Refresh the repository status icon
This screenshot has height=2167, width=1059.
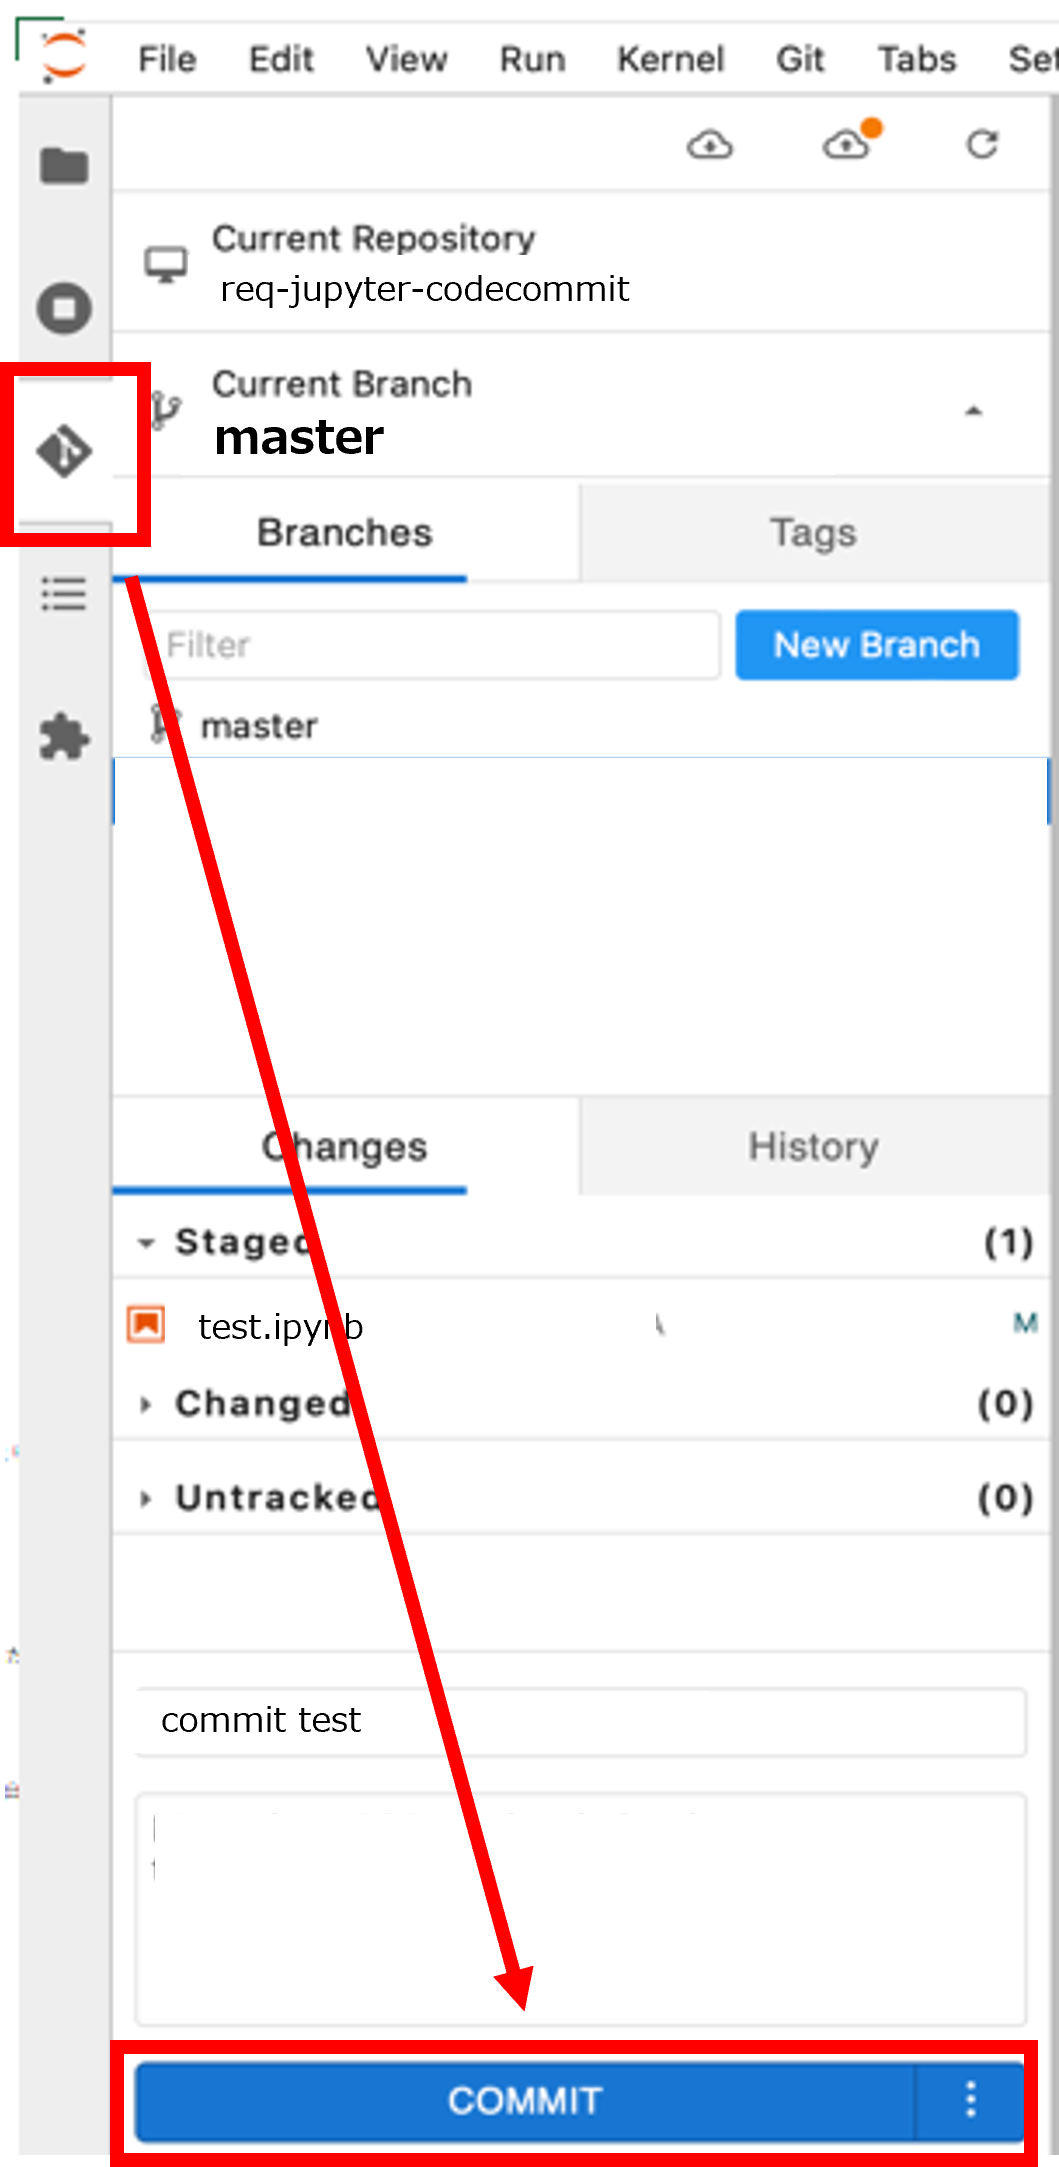point(982,145)
